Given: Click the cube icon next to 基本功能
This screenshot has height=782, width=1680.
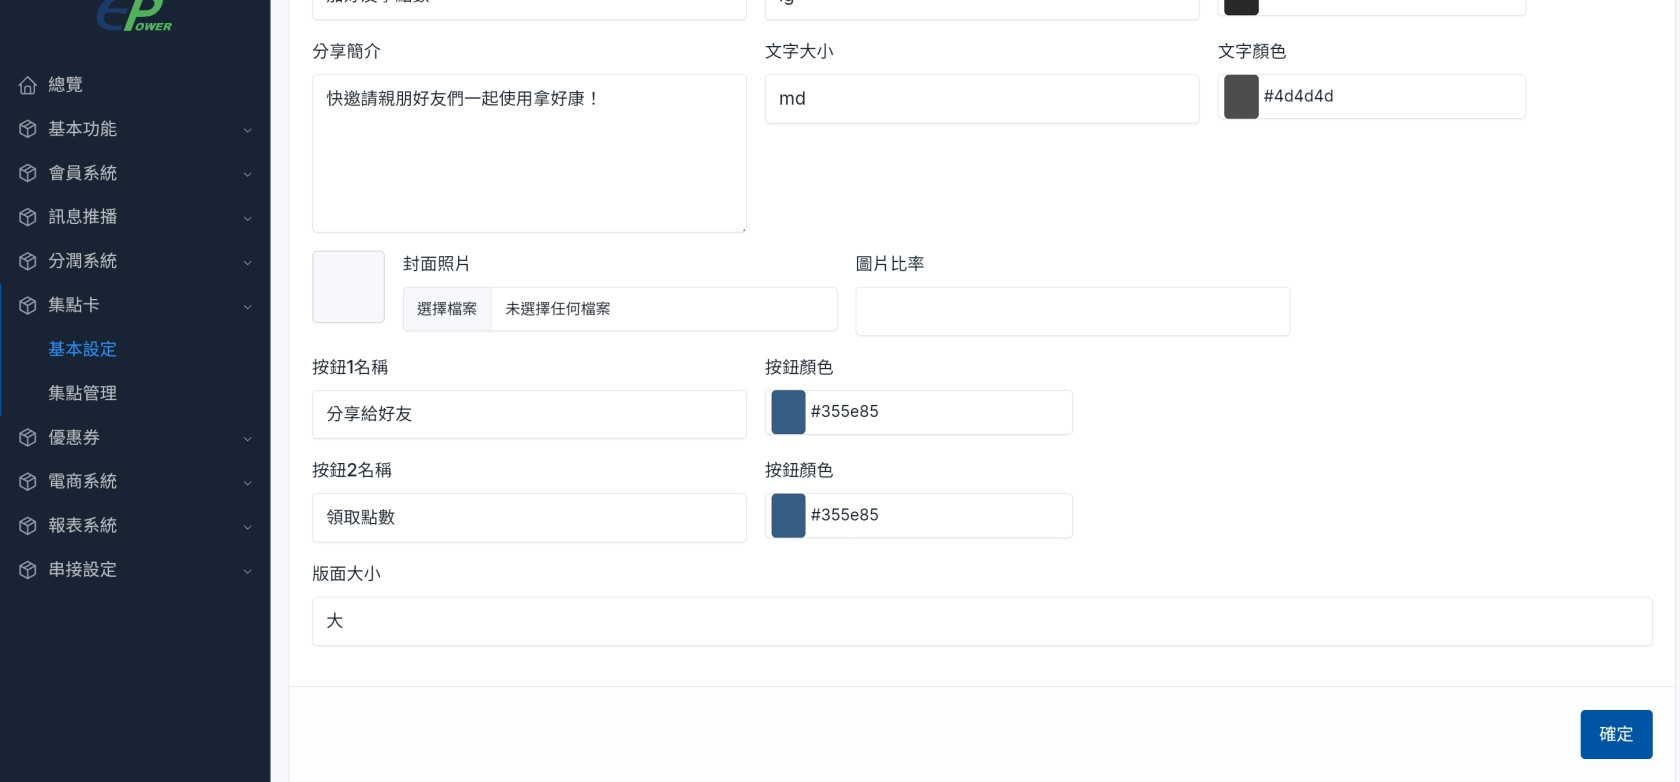Looking at the screenshot, I should click(28, 129).
